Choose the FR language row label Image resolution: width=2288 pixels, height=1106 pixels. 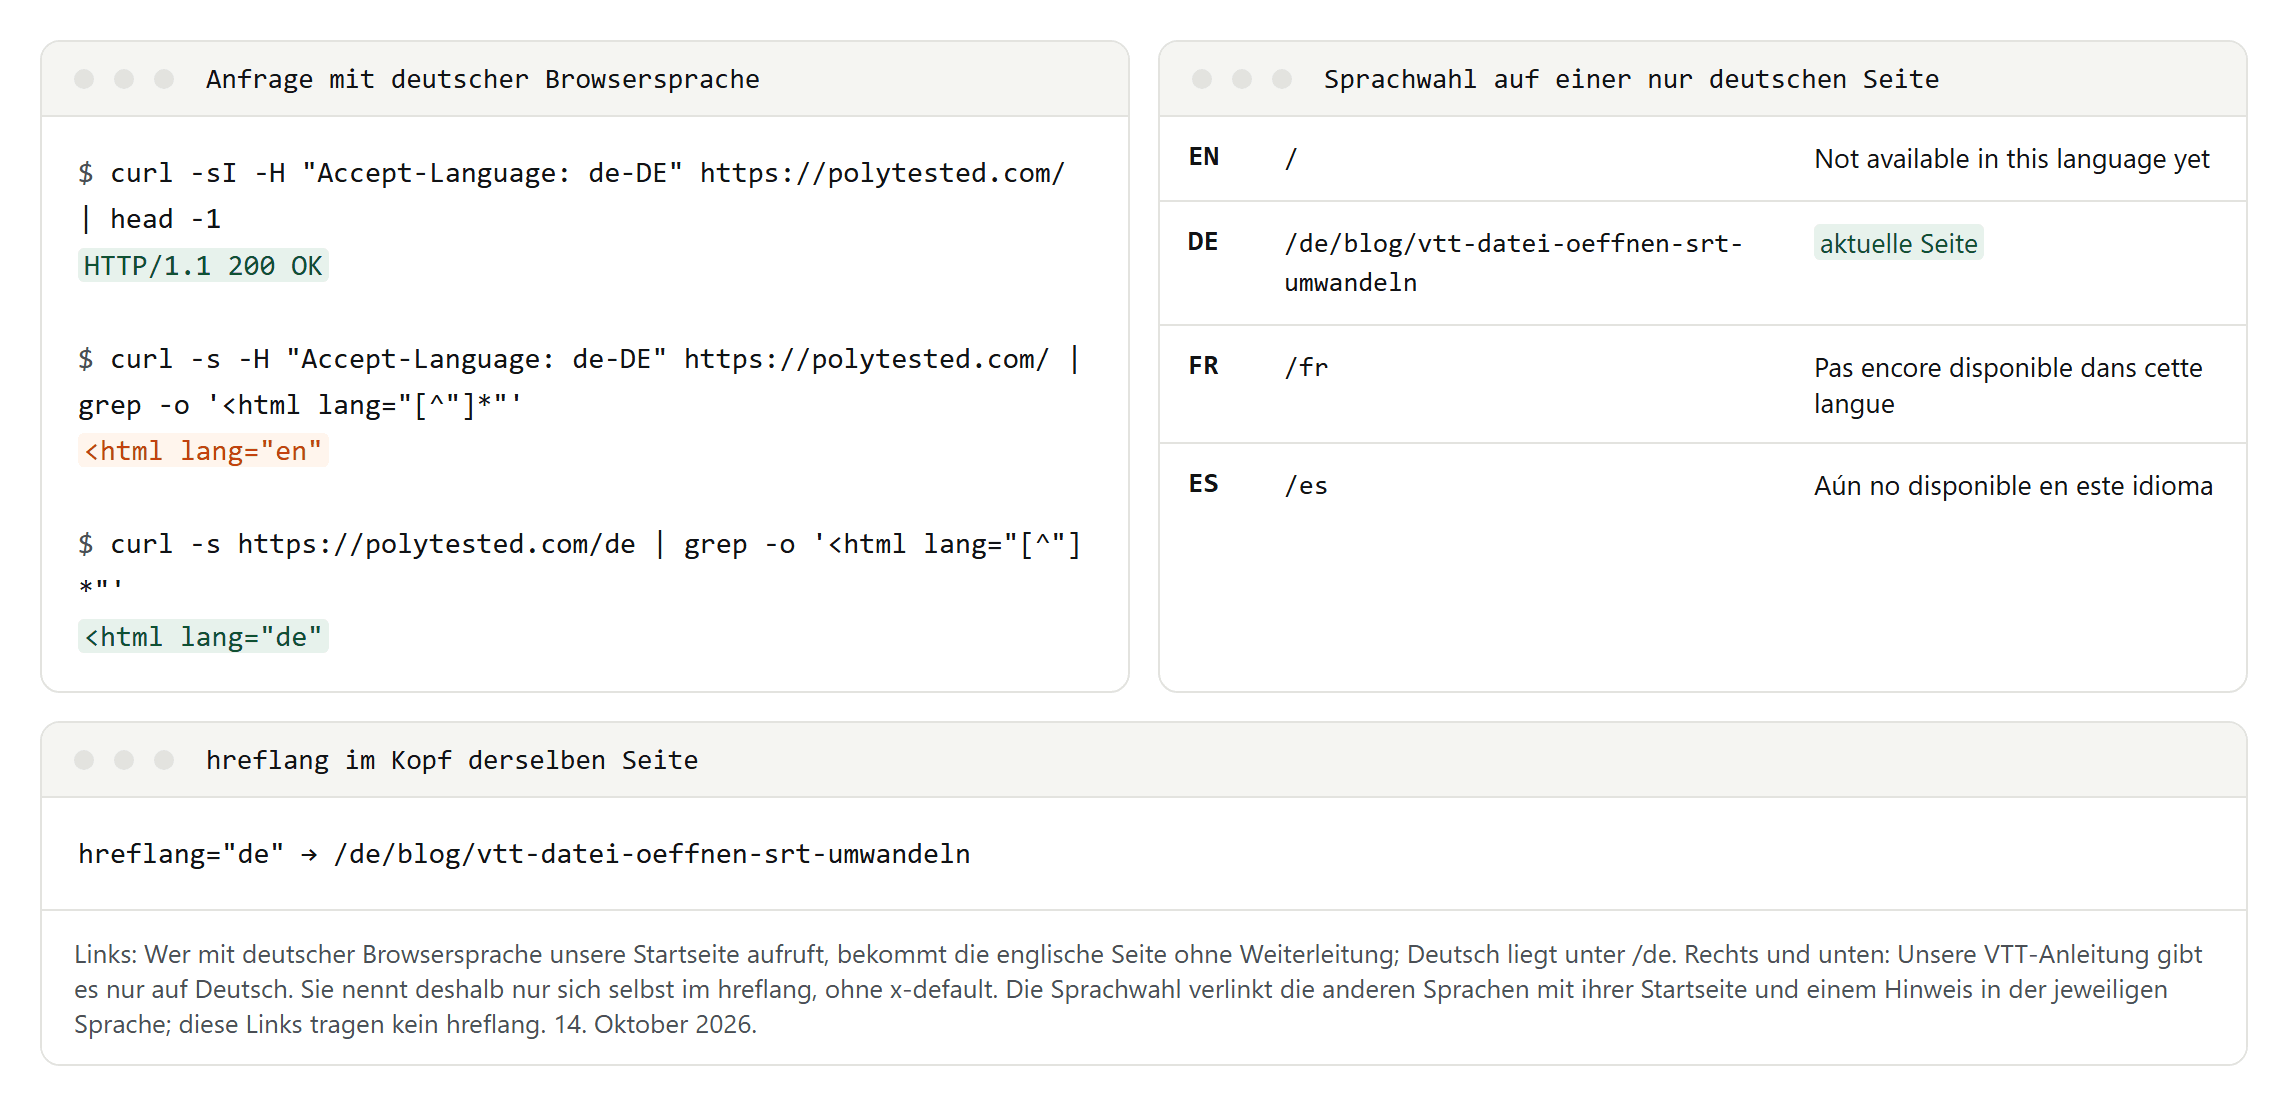coord(1204,366)
